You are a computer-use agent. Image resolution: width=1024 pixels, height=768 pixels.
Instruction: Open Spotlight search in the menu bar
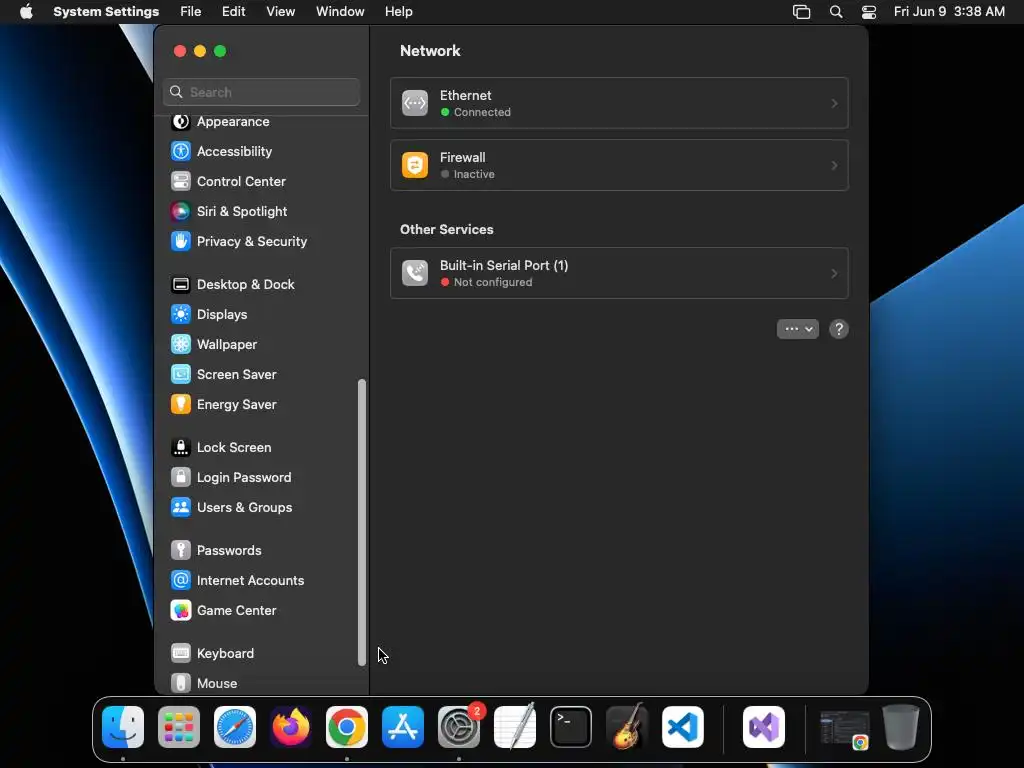(x=835, y=12)
